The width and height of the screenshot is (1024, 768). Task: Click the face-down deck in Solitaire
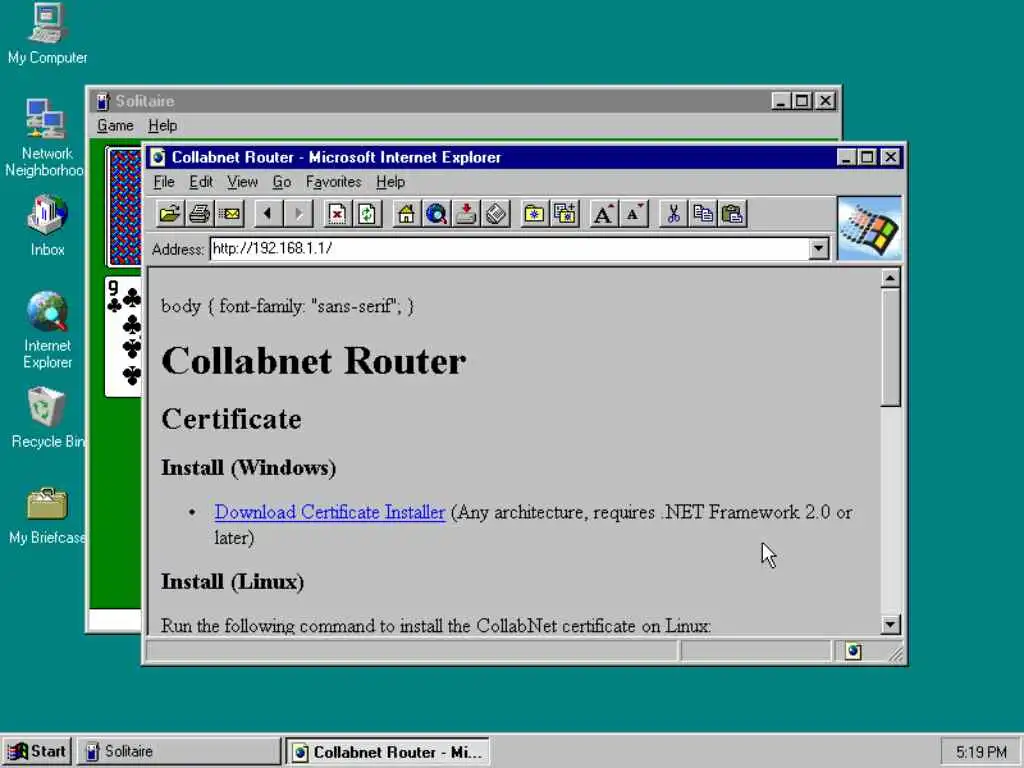click(125, 206)
